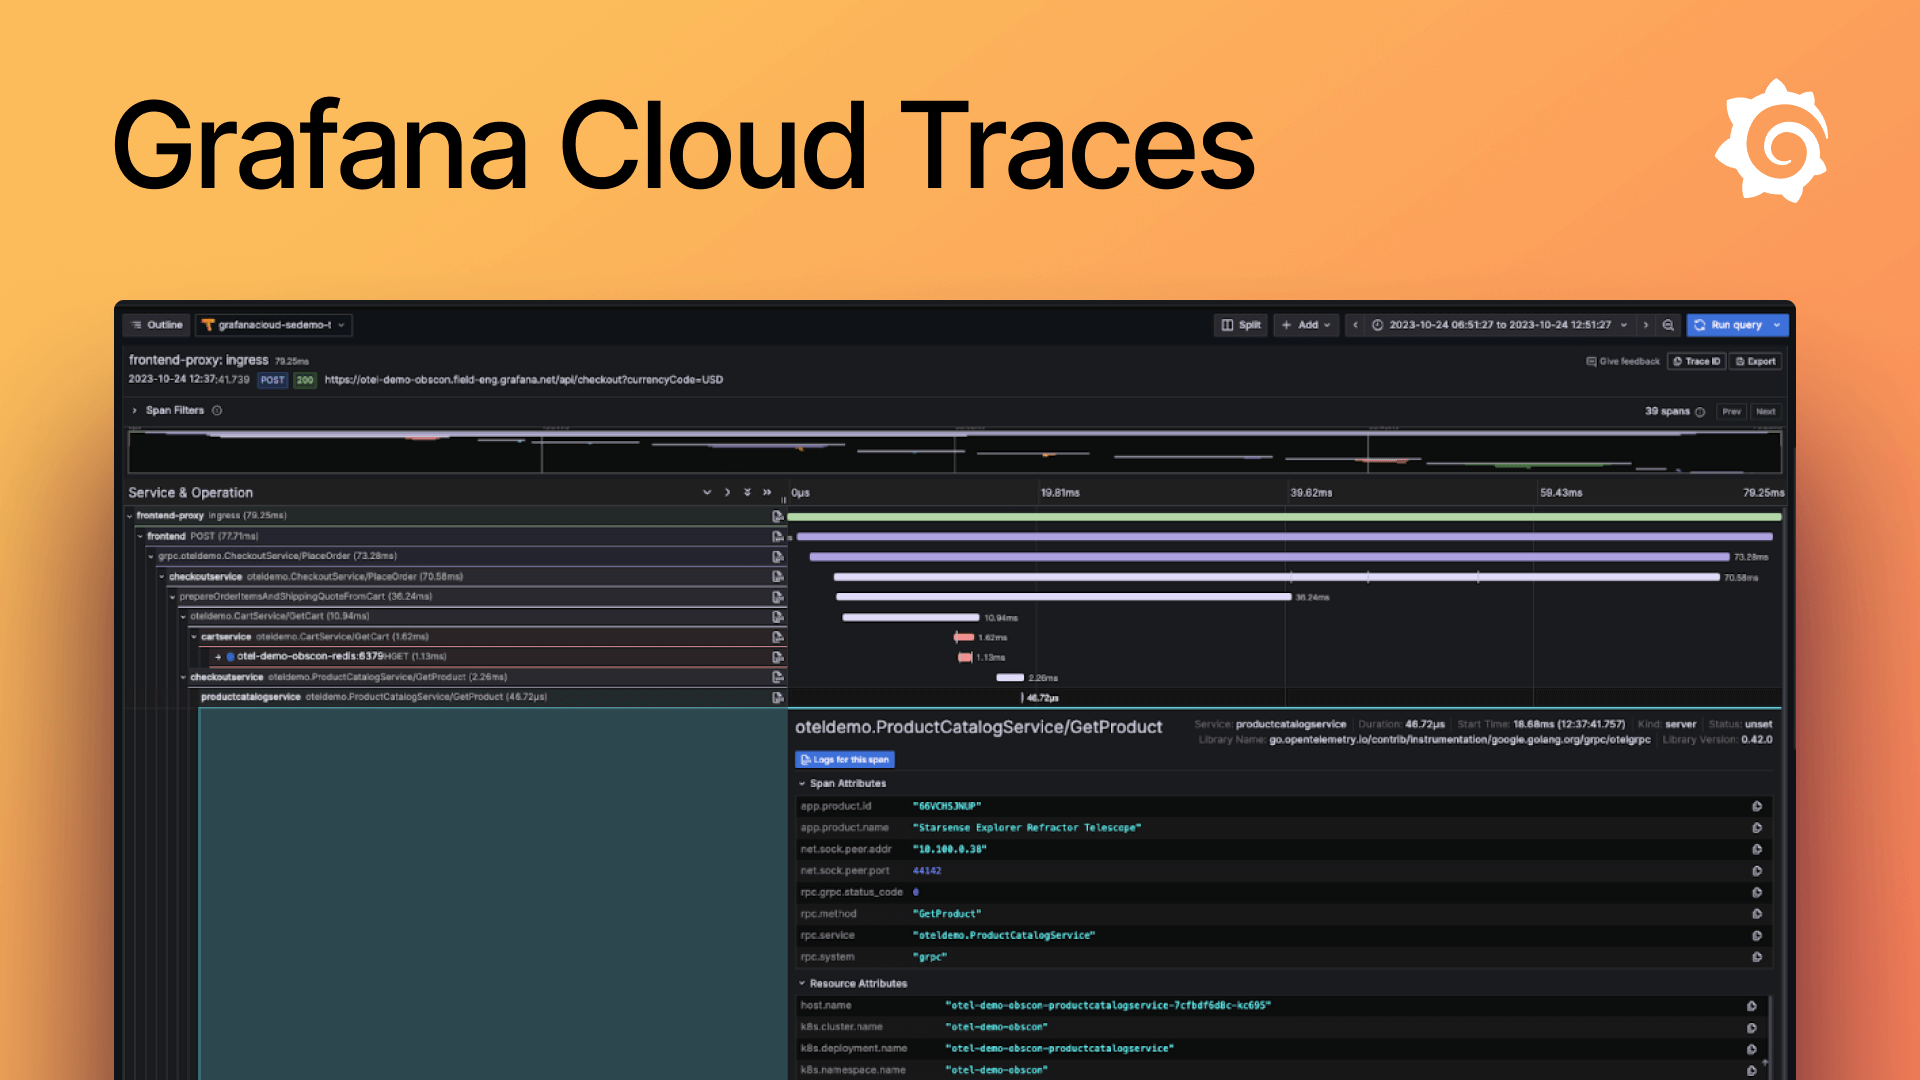
Task: Click Logs for this span button
Action: pyautogui.click(x=845, y=760)
